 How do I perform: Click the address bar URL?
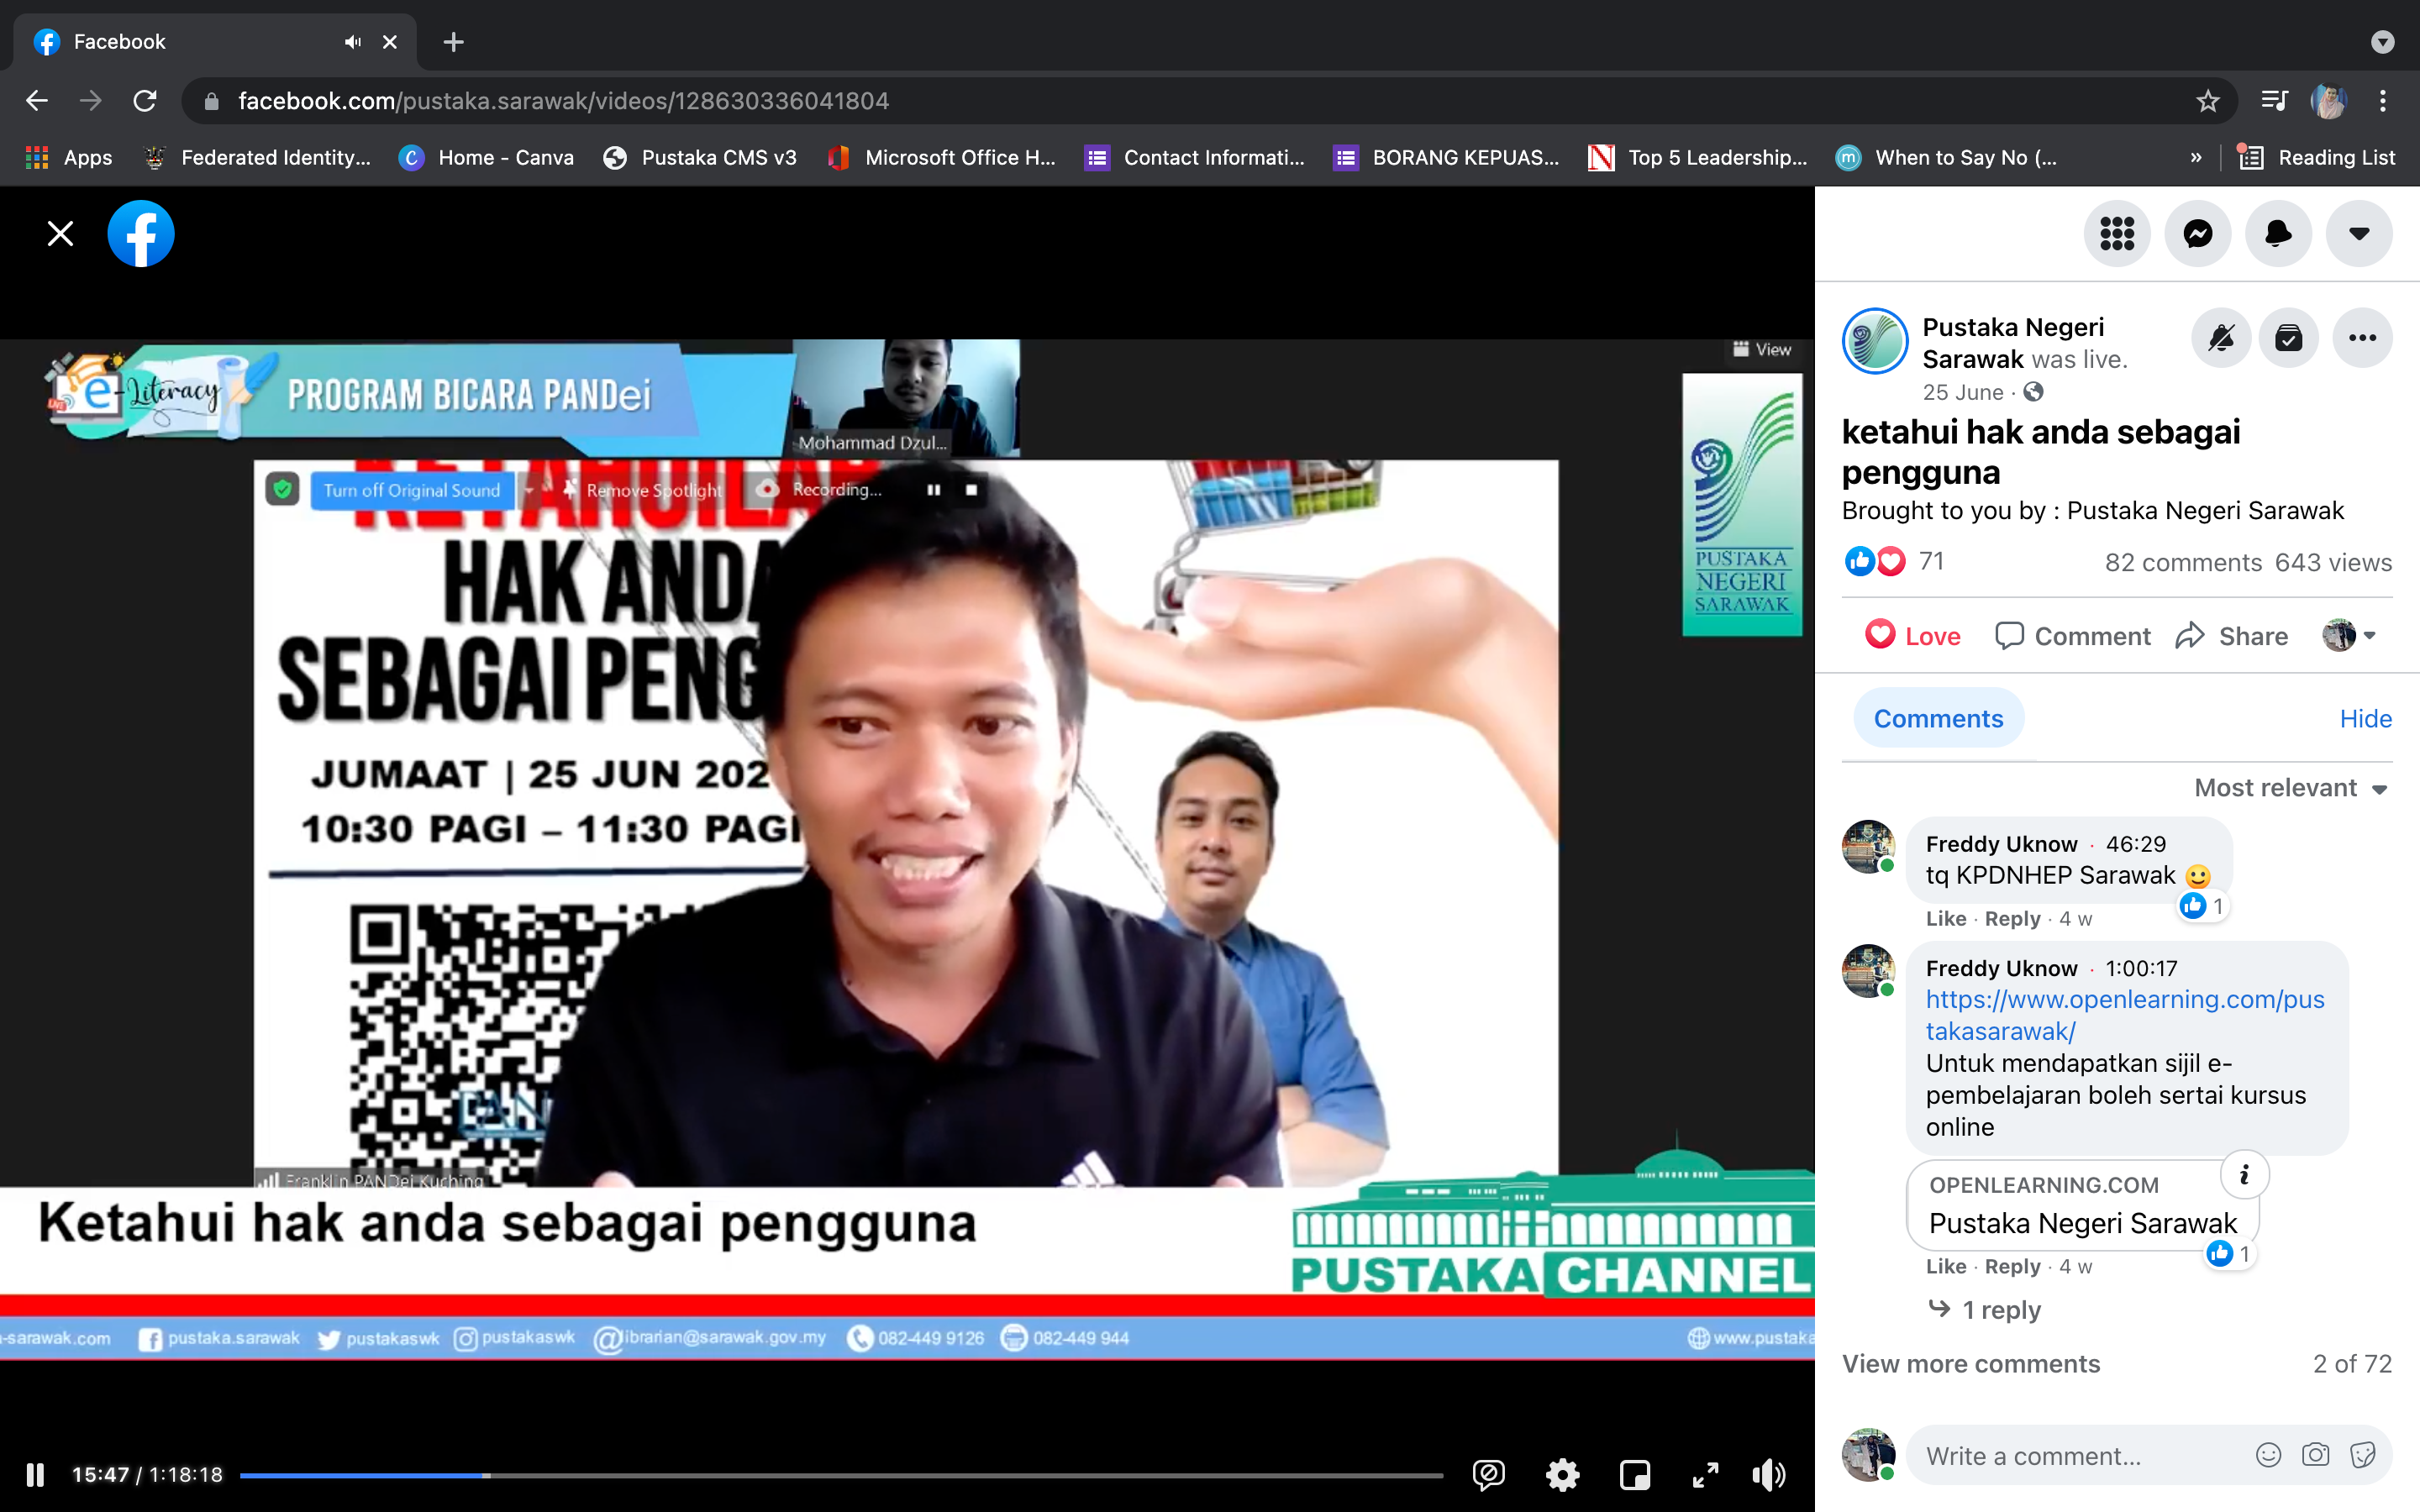[563, 101]
